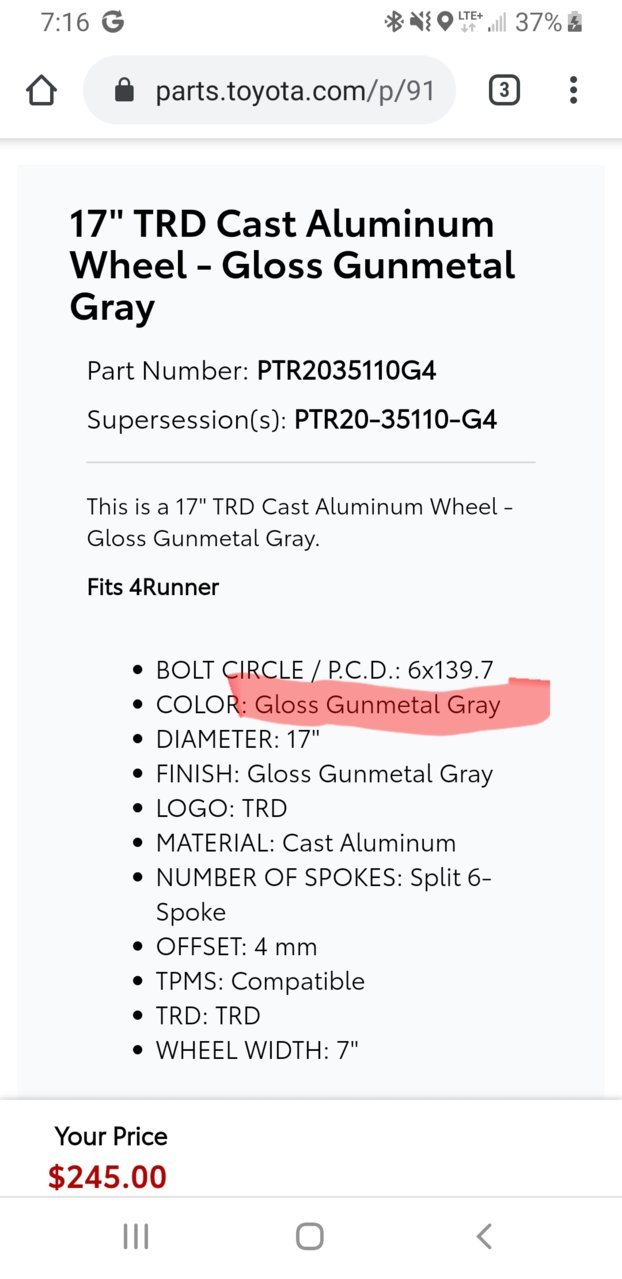
Task: Tap the $245.00 price
Action: pyautogui.click(x=108, y=1177)
